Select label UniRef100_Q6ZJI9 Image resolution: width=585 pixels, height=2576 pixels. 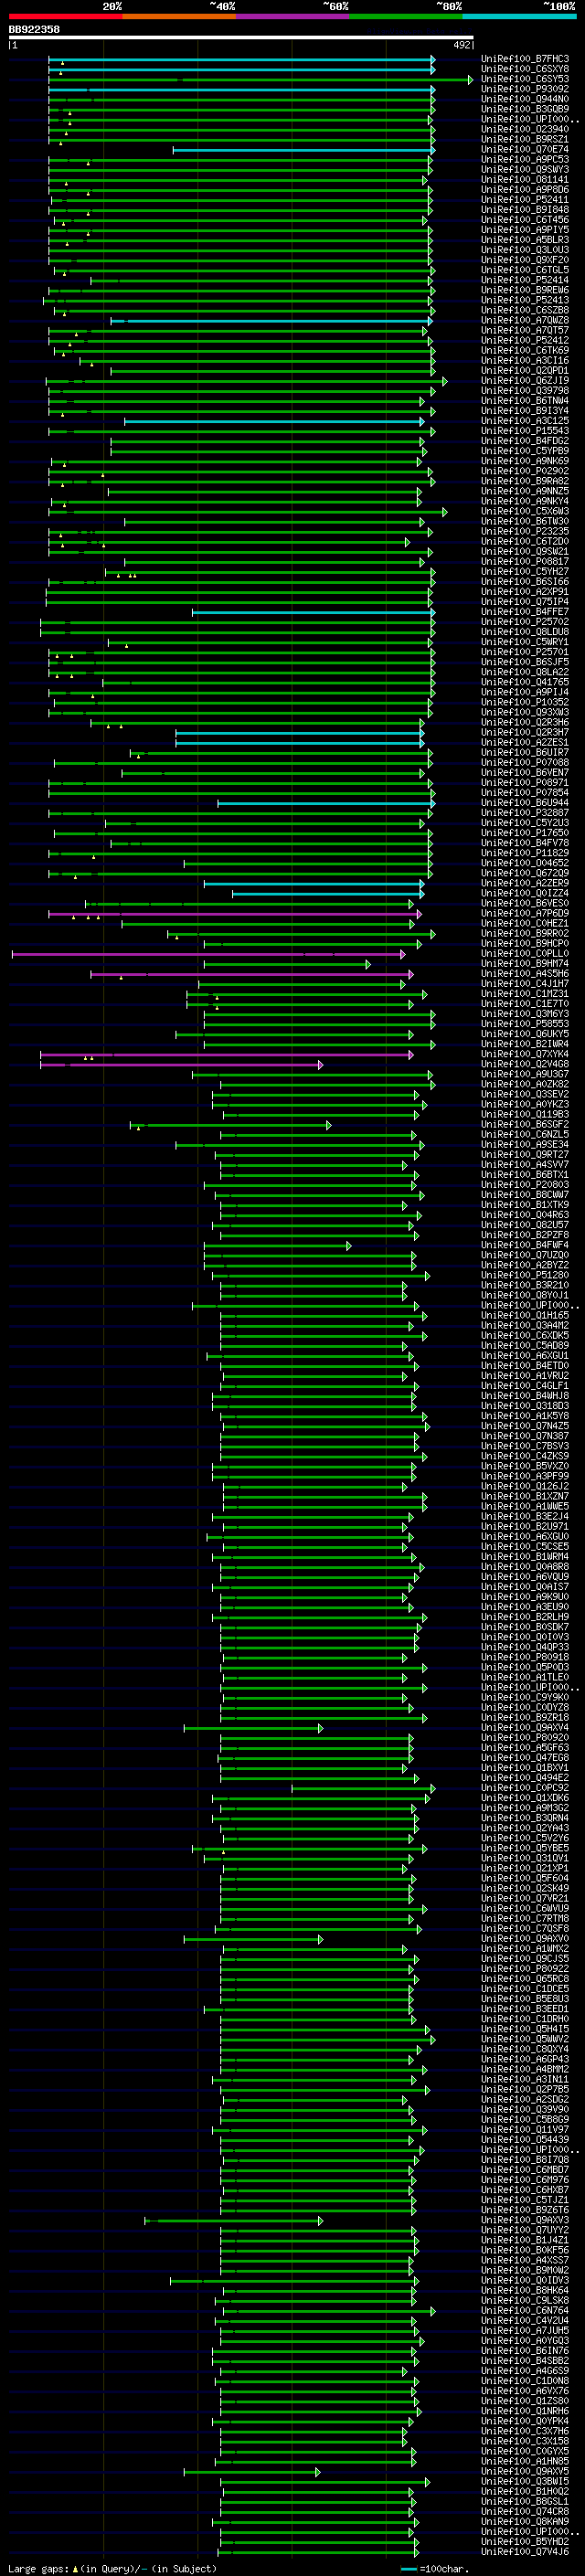pyautogui.click(x=525, y=381)
